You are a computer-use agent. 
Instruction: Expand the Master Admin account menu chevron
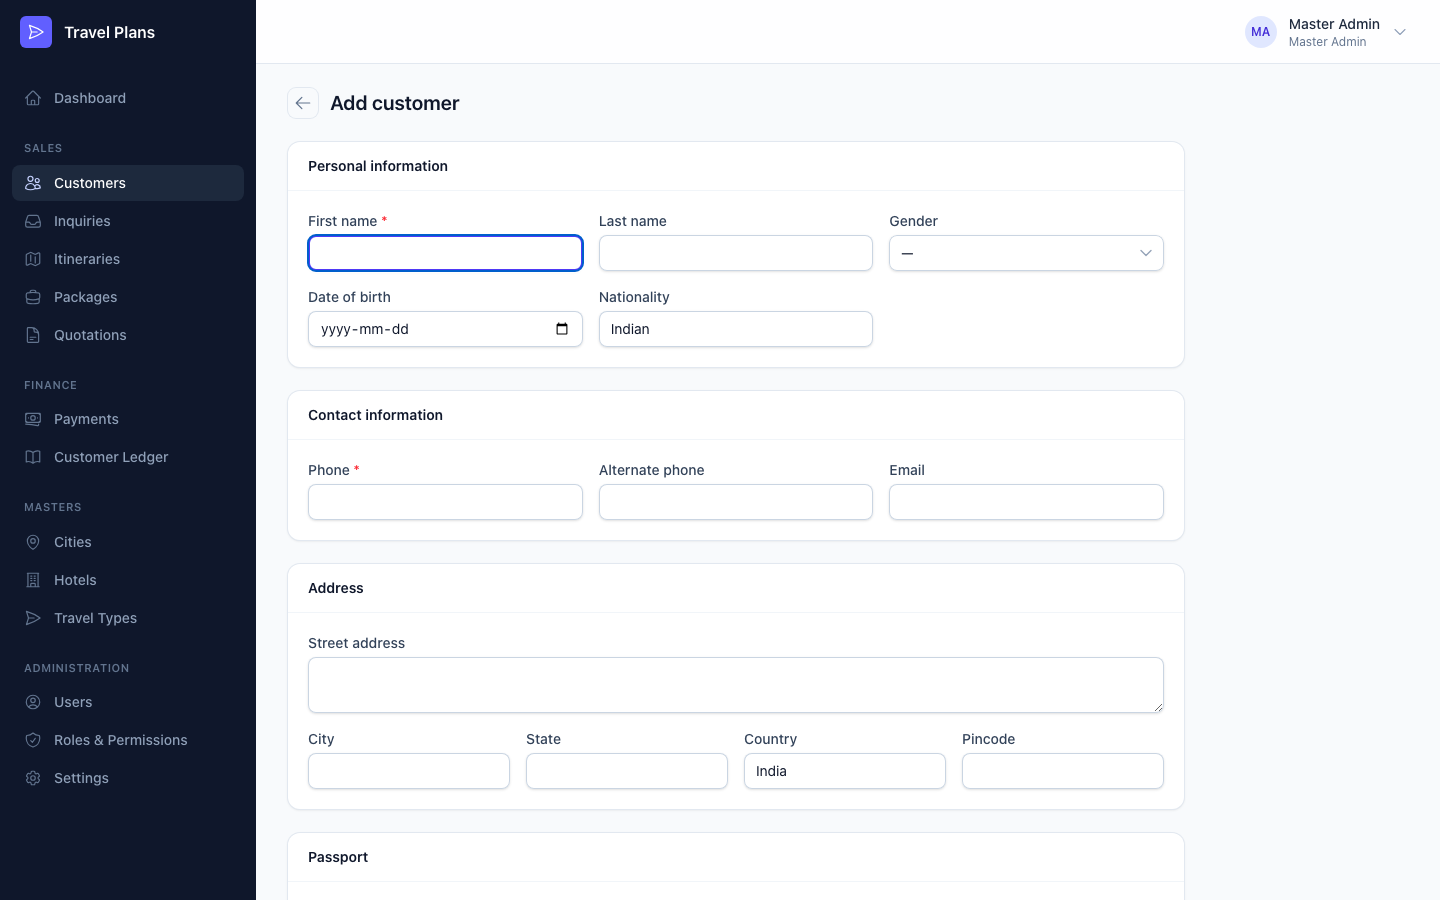pos(1400,32)
